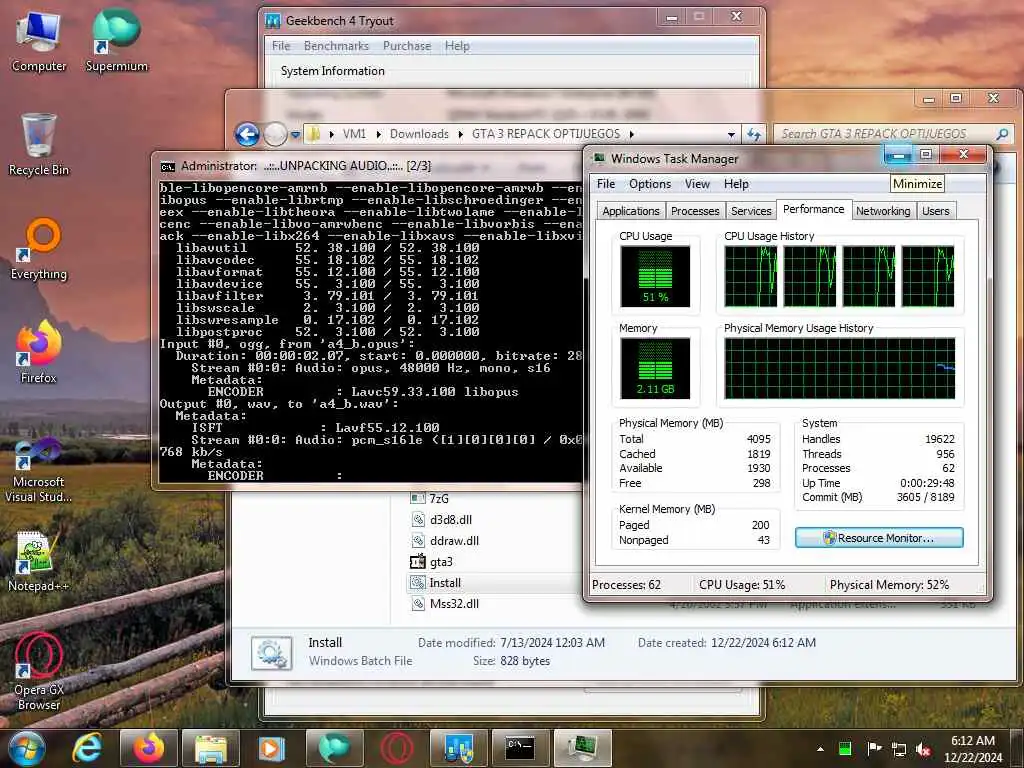This screenshot has width=1024, height=768.
Task: Click the Geekbench 4 Tryout title icon
Action: click(273, 21)
